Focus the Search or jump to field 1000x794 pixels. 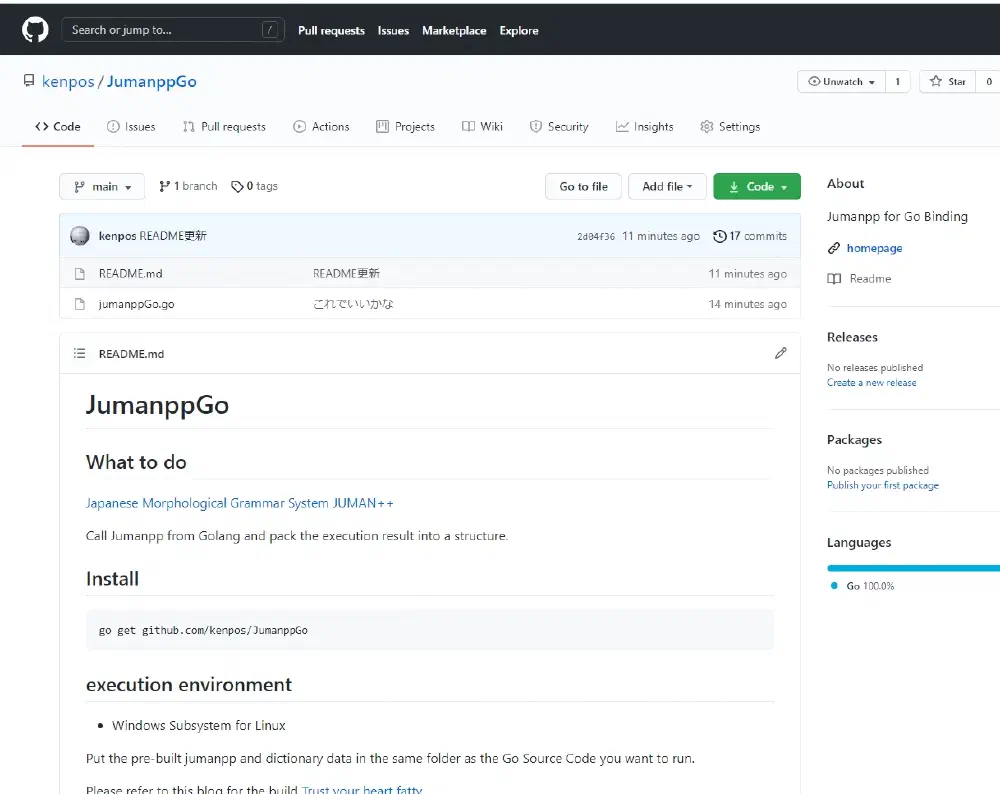click(173, 30)
